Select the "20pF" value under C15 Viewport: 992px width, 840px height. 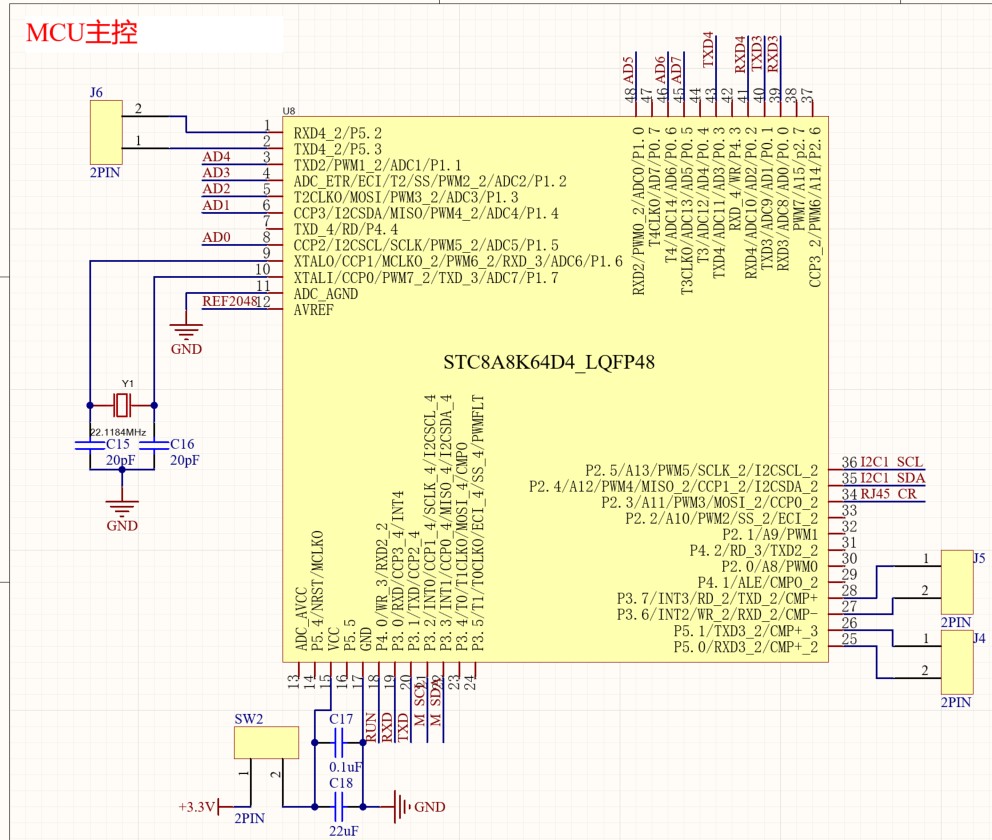[120, 460]
